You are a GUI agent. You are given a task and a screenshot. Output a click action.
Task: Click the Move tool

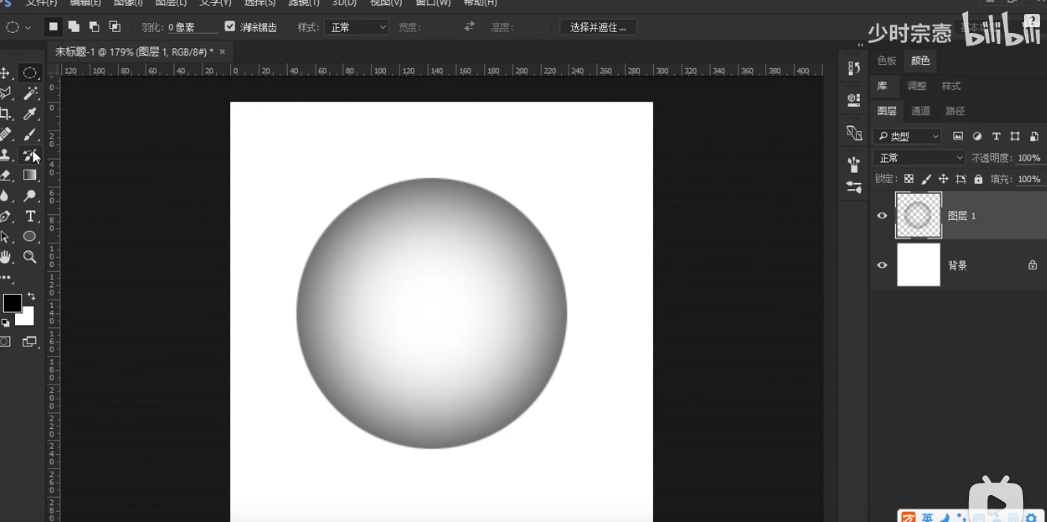coord(5,73)
